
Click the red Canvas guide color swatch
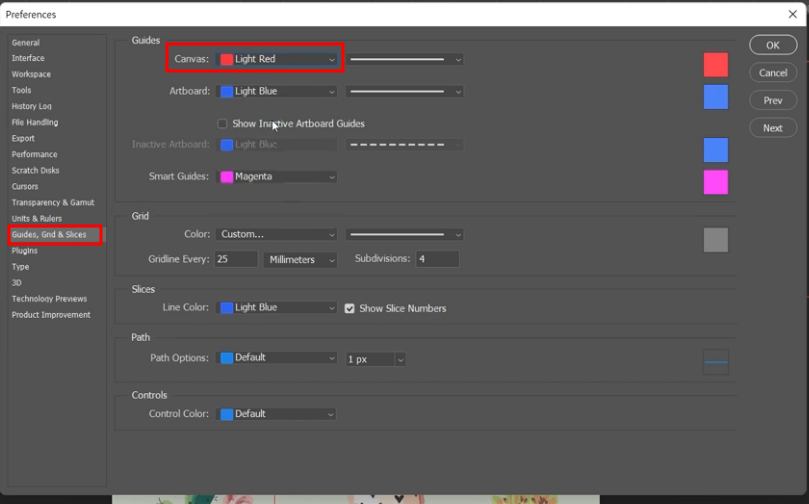pos(716,64)
